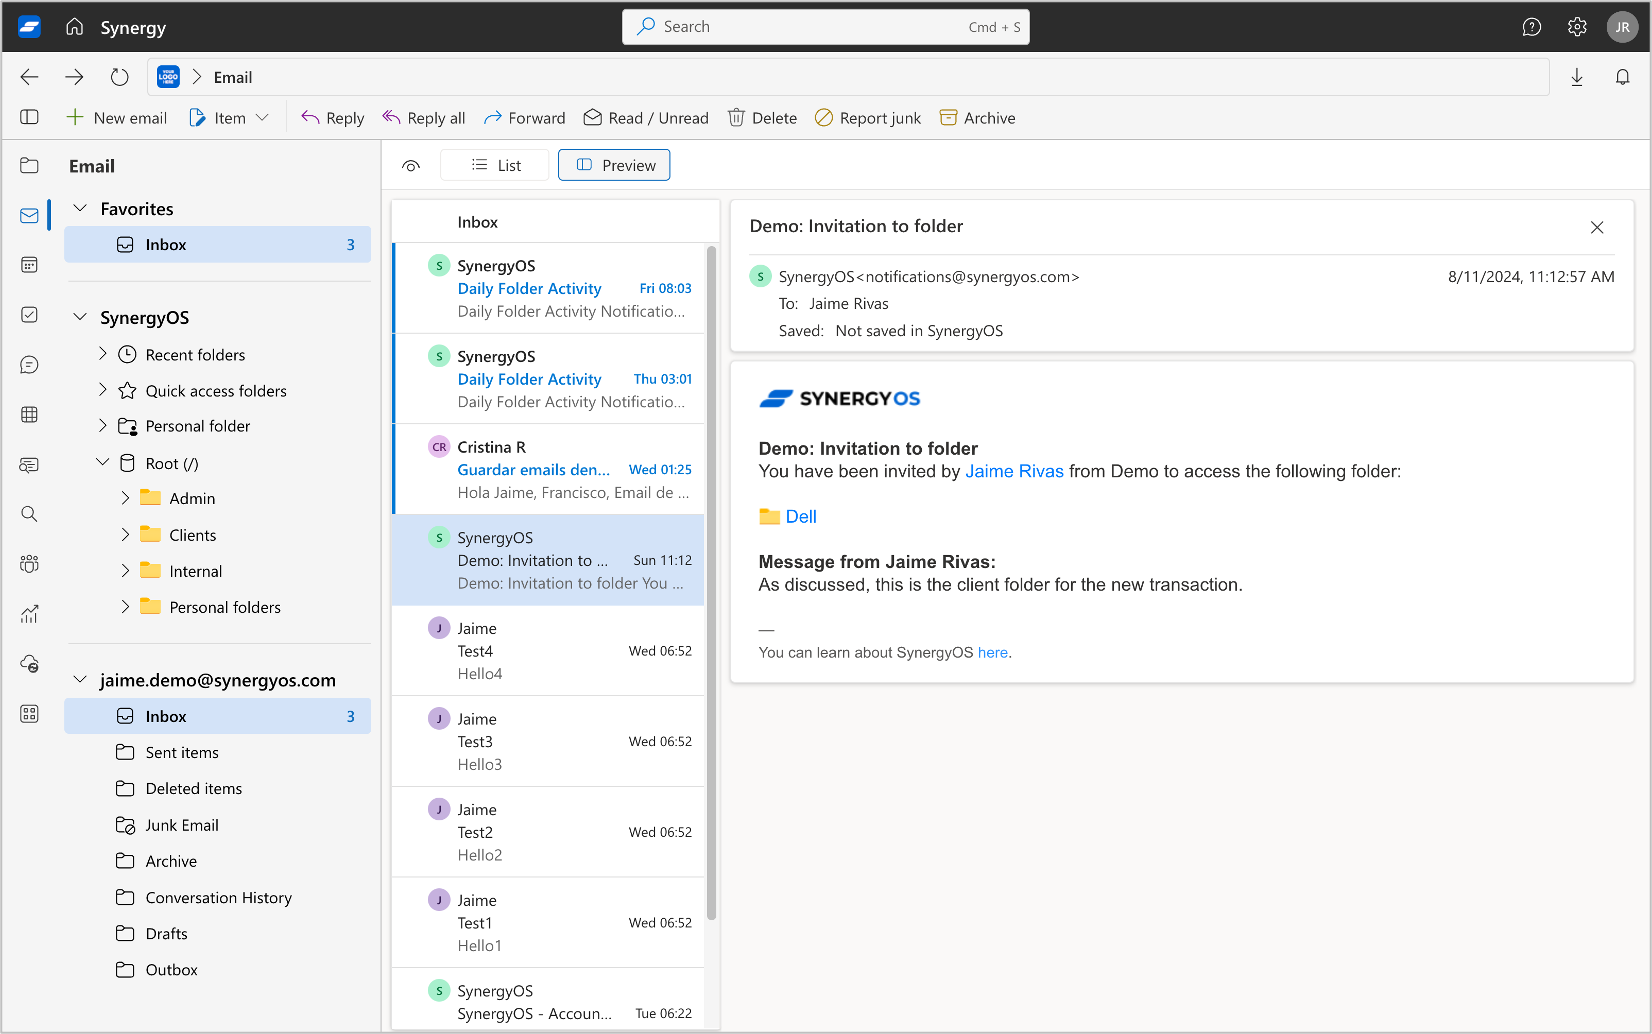Click the Search field
Screen dimensions: 1652x1034
point(825,27)
